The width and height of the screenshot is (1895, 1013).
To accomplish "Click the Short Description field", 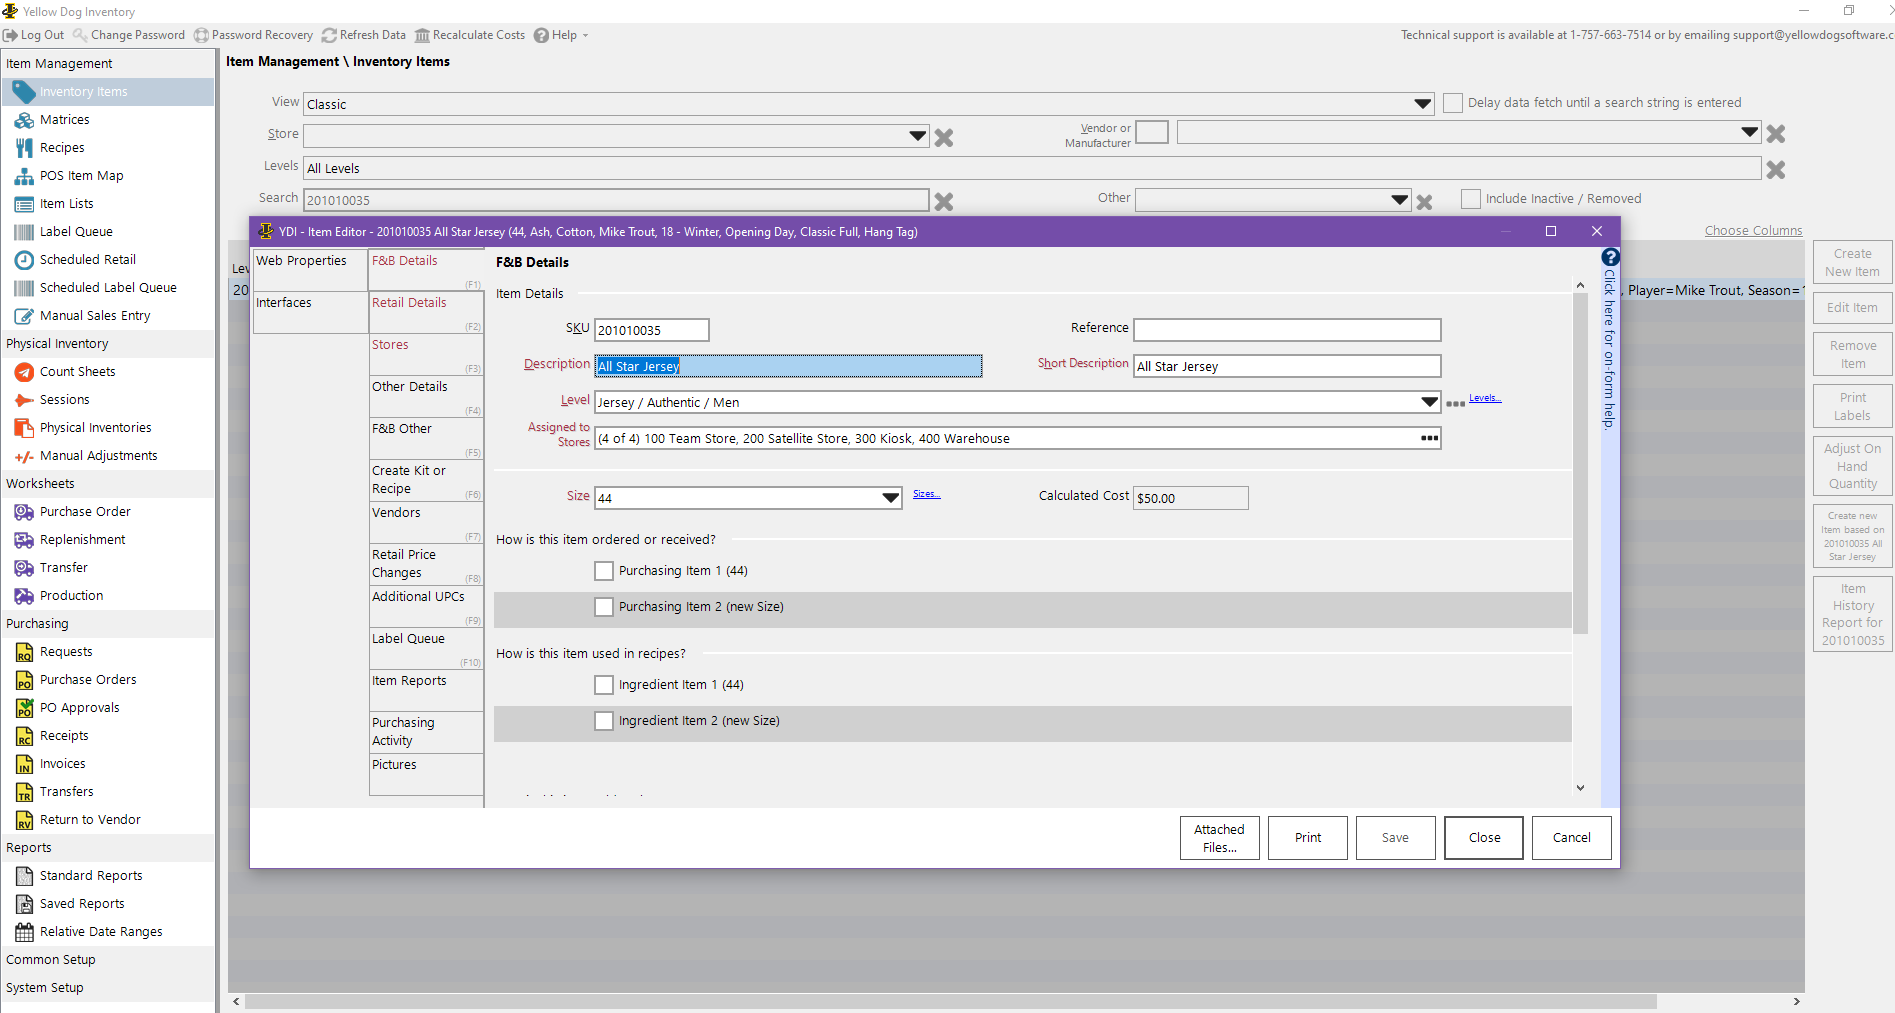I will 1287,366.
